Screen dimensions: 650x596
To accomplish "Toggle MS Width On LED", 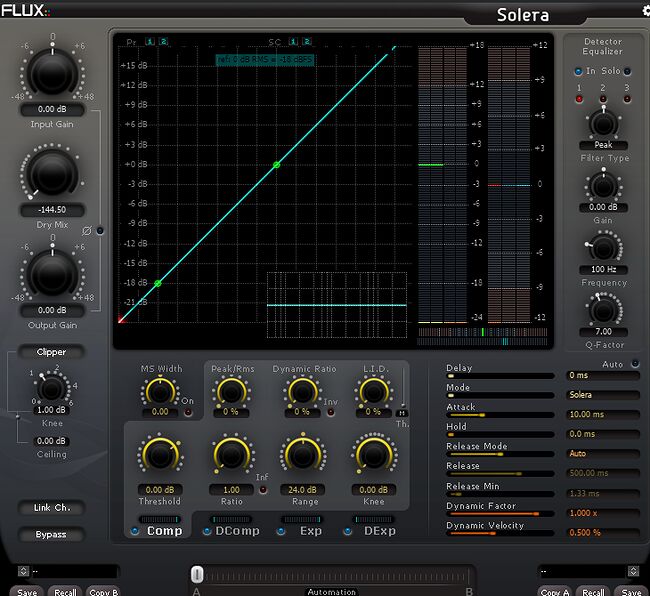I will [x=188, y=412].
